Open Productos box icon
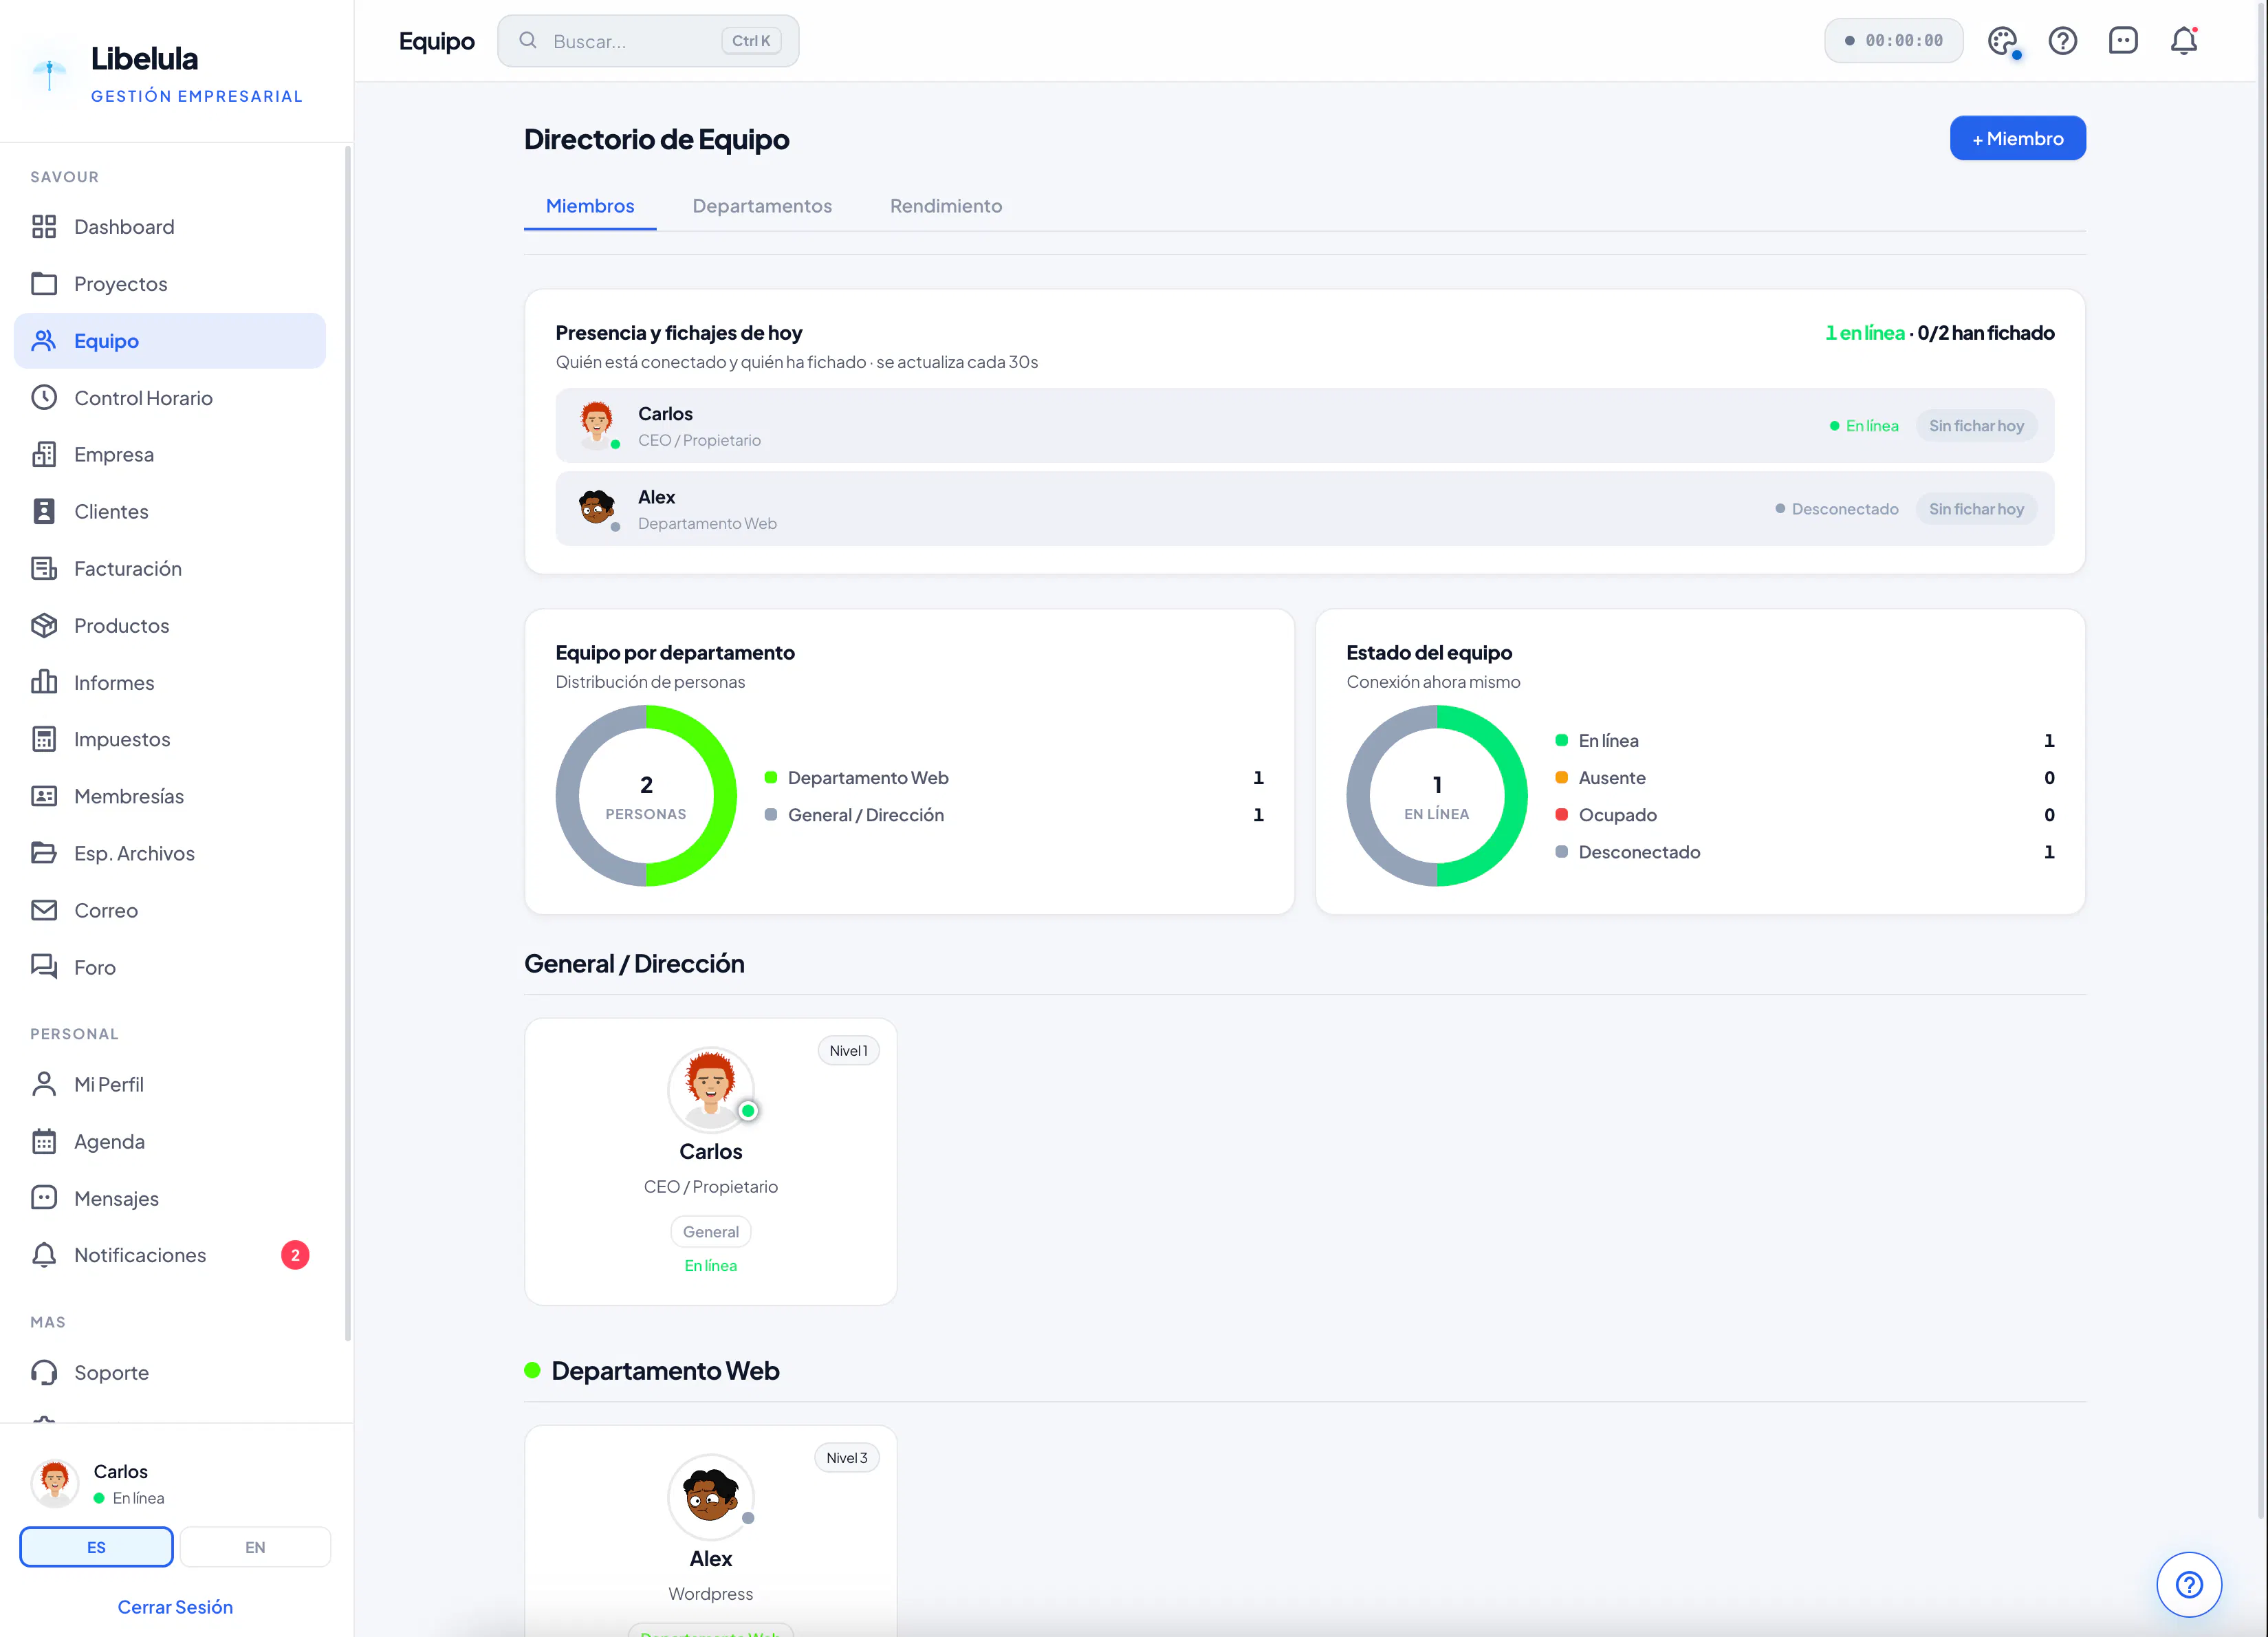Screen dimensions: 2268x1637 pos(44,626)
